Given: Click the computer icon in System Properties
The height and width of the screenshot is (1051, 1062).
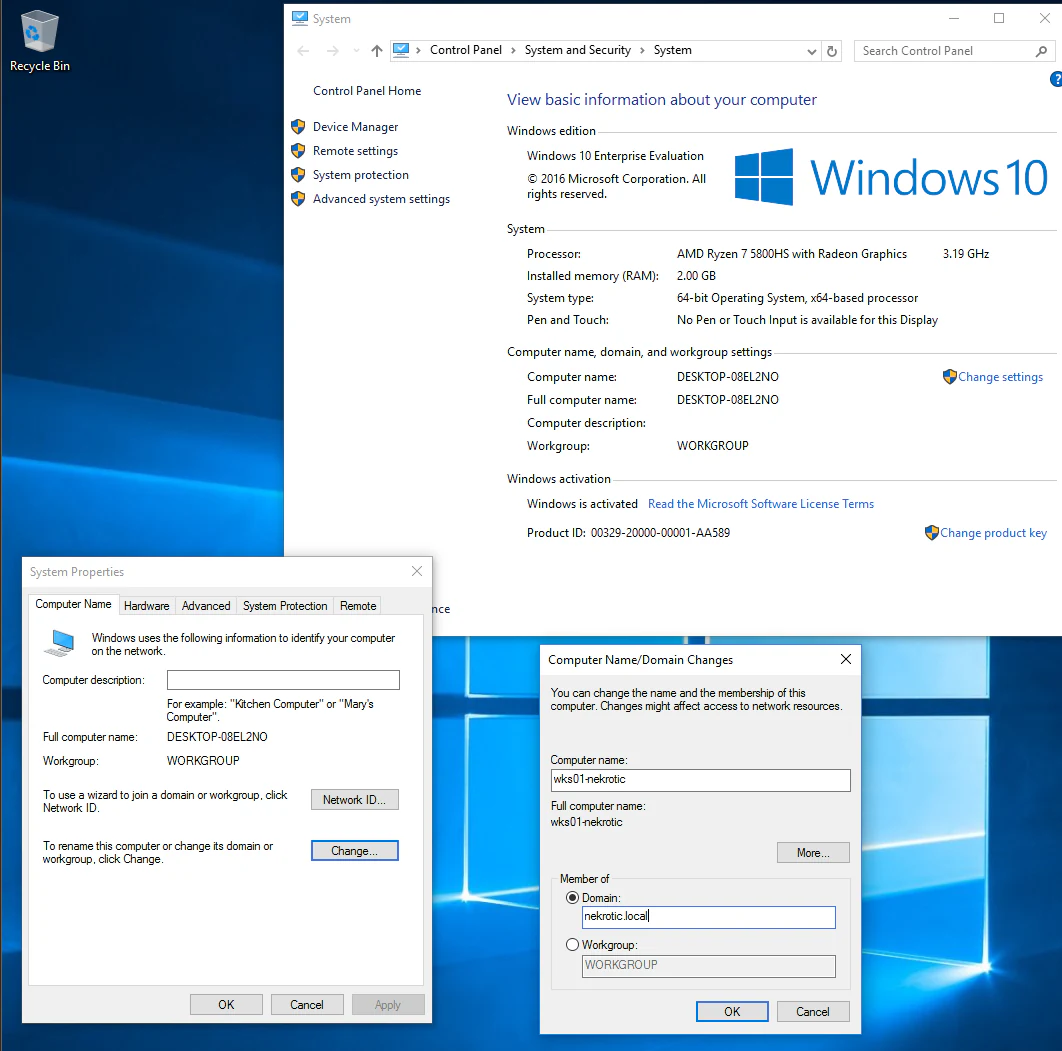Looking at the screenshot, I should 60,643.
